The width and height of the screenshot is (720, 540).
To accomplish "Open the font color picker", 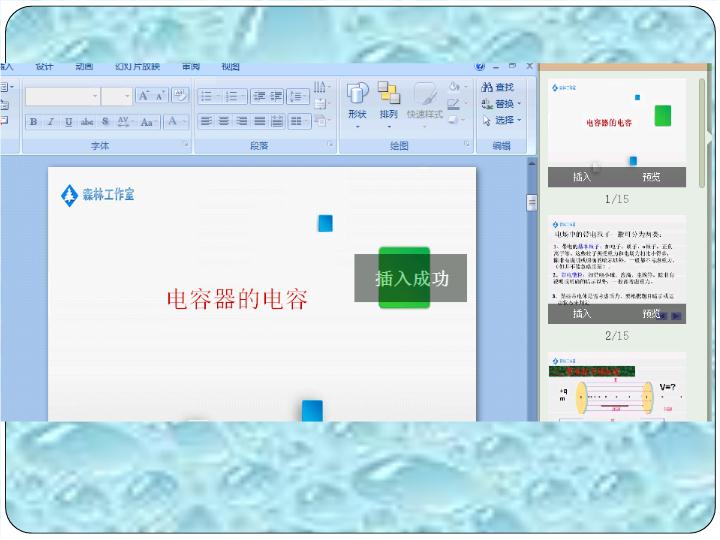I will click(x=176, y=122).
